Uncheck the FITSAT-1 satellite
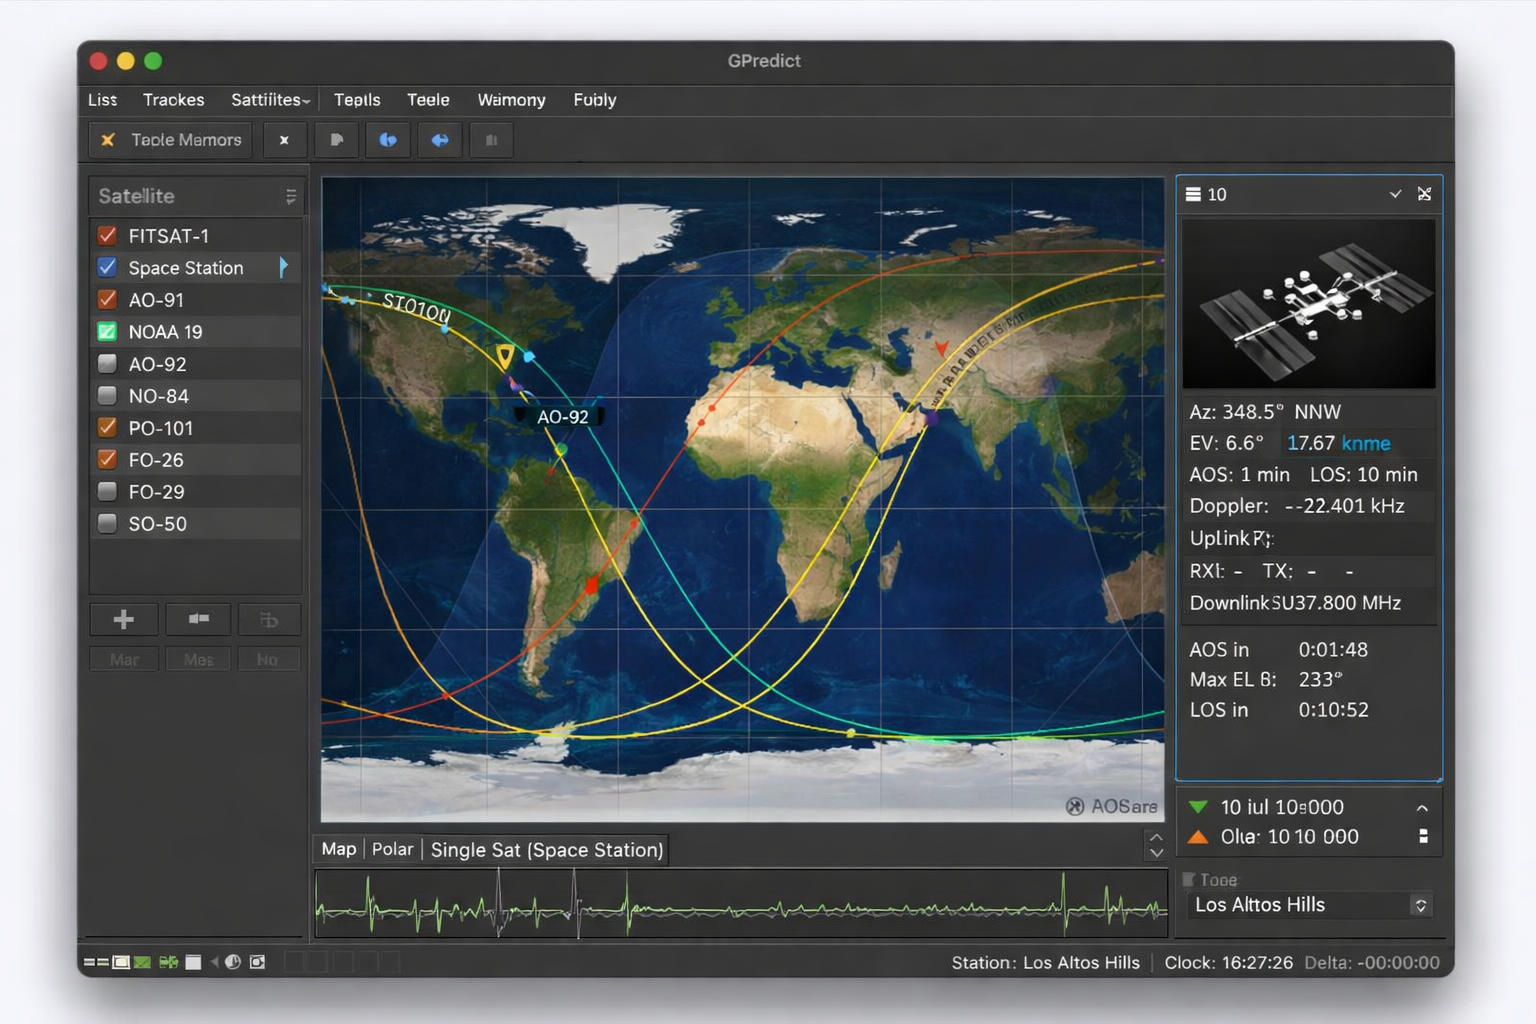Viewport: 1536px width, 1024px height. 108,235
